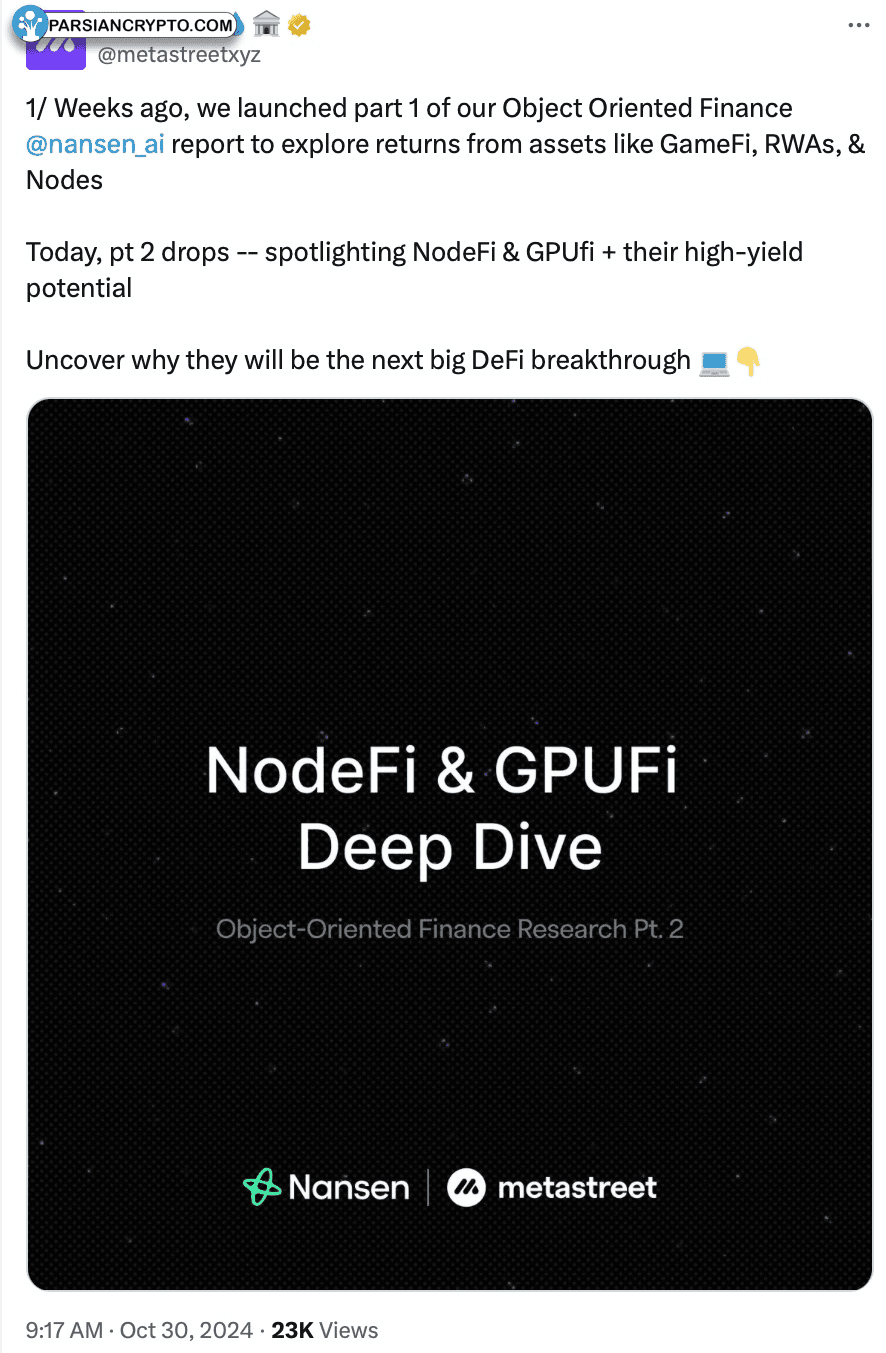Click the gold verified badge icon
This screenshot has width=886, height=1353.
click(298, 25)
